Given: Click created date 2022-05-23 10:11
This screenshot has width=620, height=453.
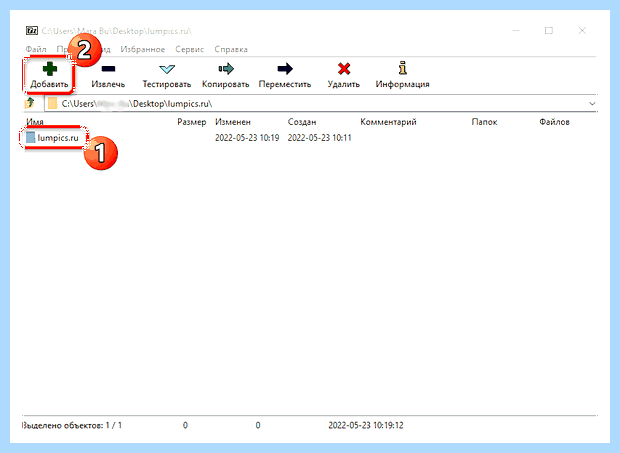Looking at the screenshot, I should pos(319,138).
